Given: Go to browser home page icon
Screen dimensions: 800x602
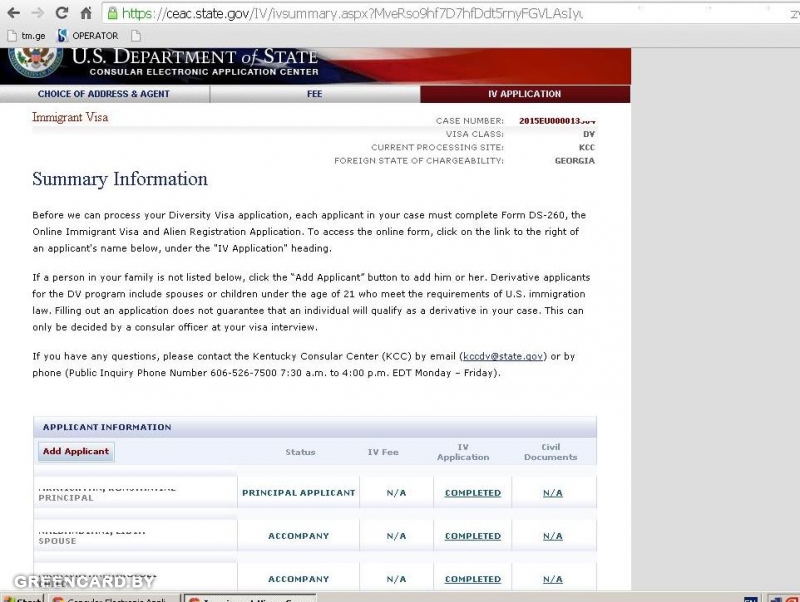Looking at the screenshot, I should (x=86, y=13).
